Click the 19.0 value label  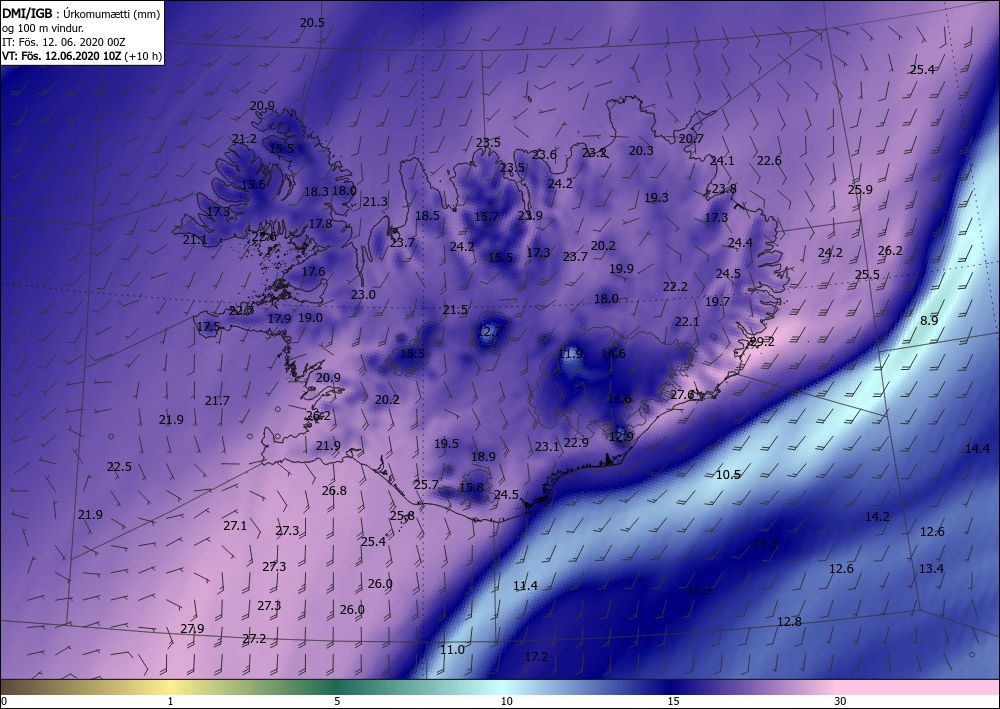pos(311,317)
